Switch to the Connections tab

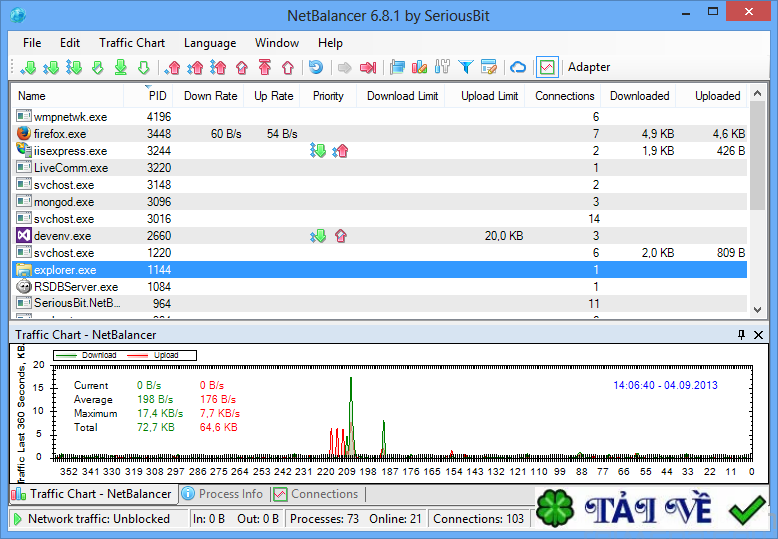[x=316, y=494]
